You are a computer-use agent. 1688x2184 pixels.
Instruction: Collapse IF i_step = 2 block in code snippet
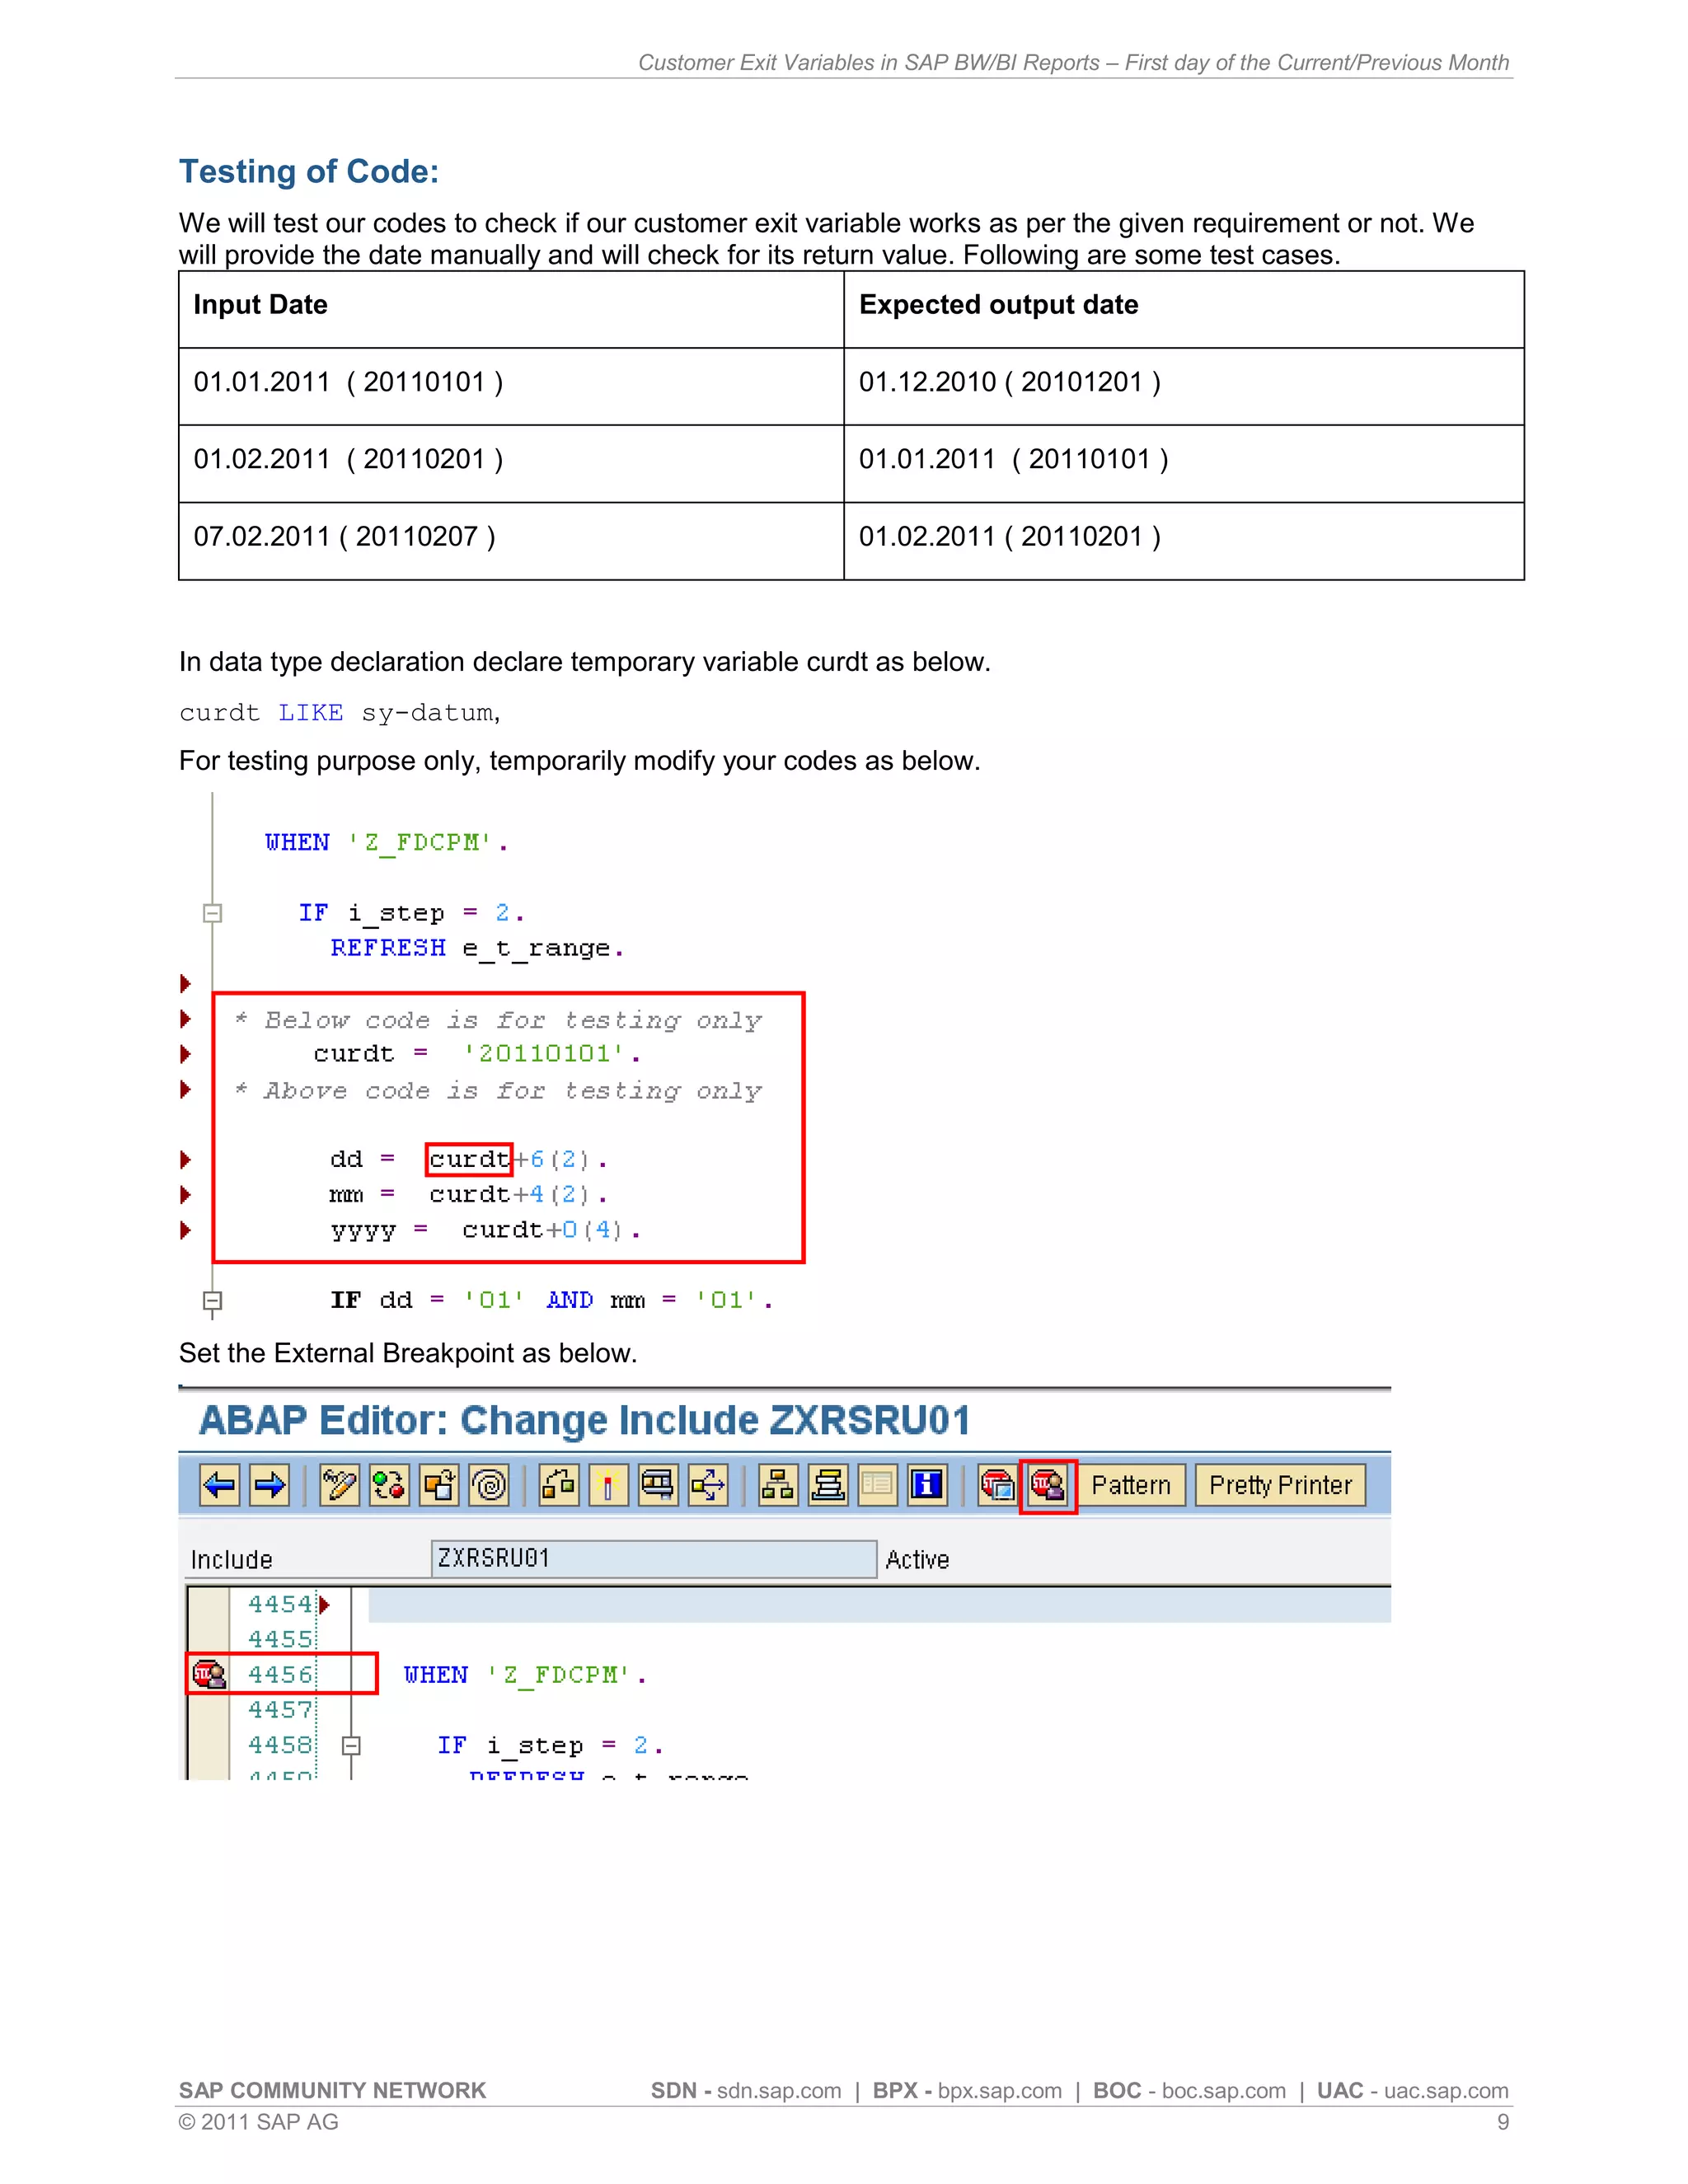tap(212, 913)
